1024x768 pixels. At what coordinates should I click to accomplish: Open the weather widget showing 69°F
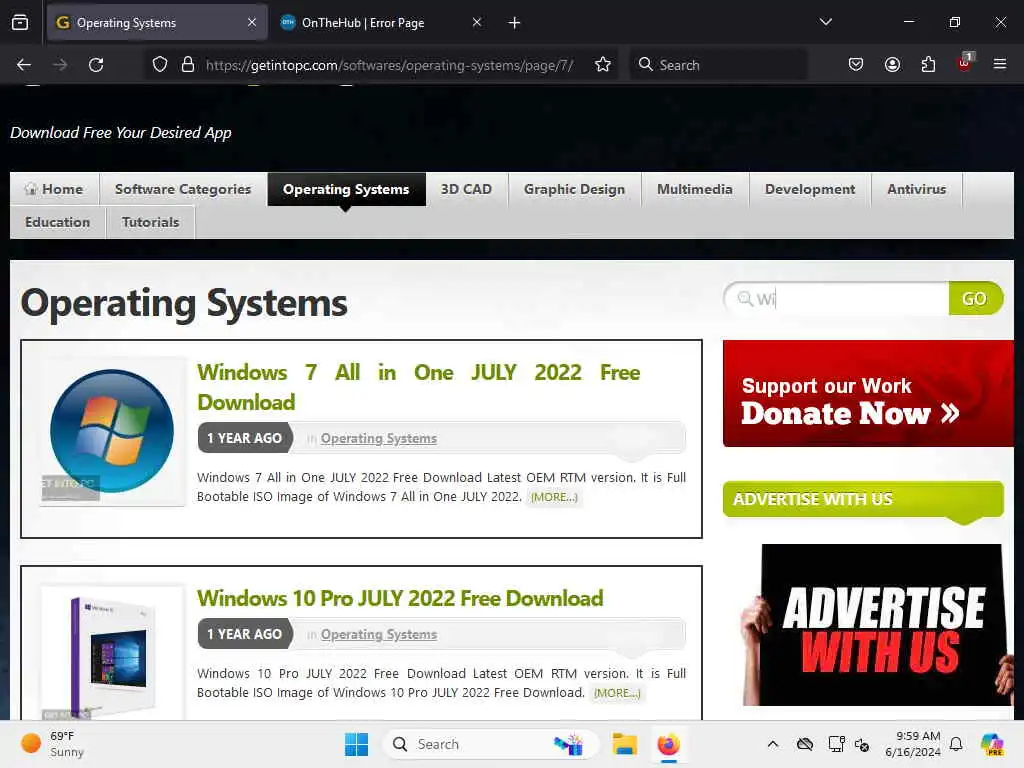[52, 744]
